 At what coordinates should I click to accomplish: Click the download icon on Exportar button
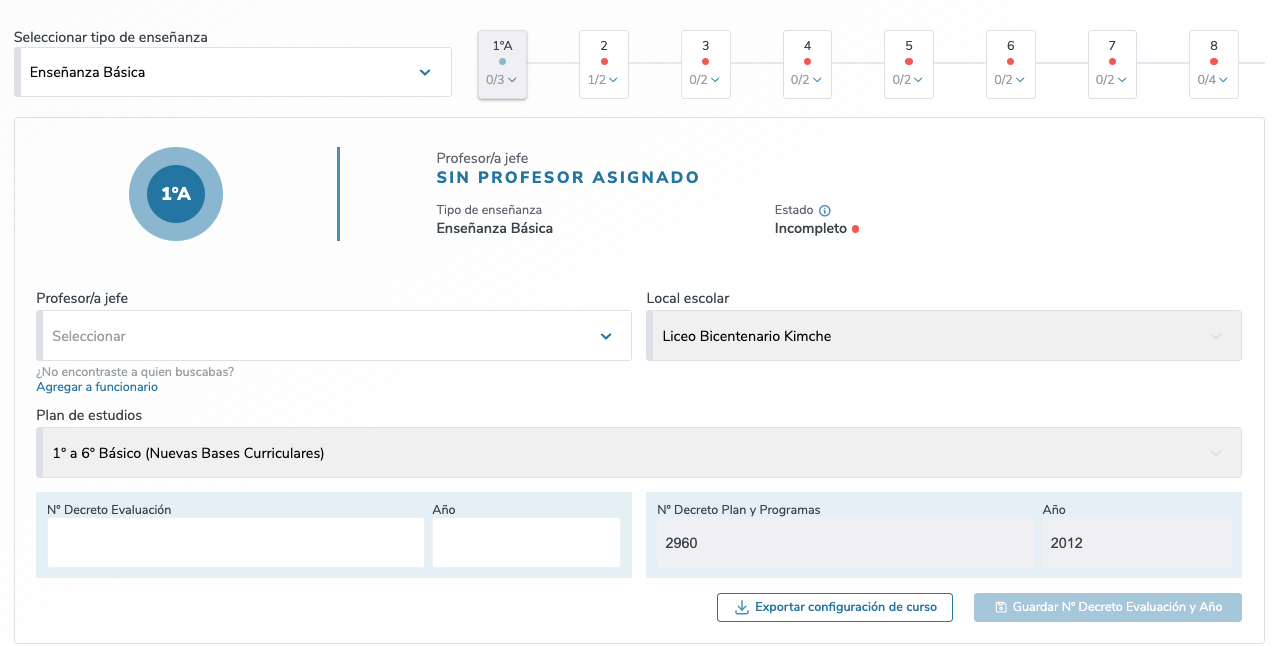(x=742, y=607)
